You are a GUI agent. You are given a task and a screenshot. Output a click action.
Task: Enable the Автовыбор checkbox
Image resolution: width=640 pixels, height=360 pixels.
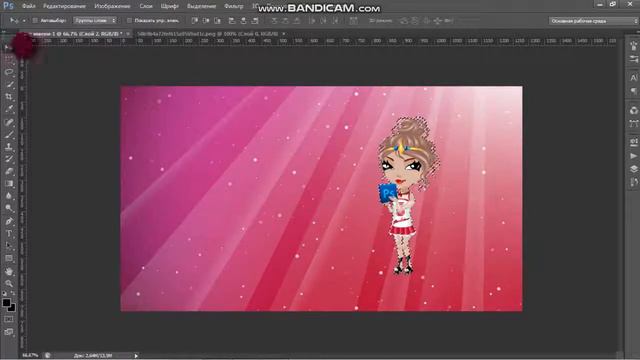[35, 20]
